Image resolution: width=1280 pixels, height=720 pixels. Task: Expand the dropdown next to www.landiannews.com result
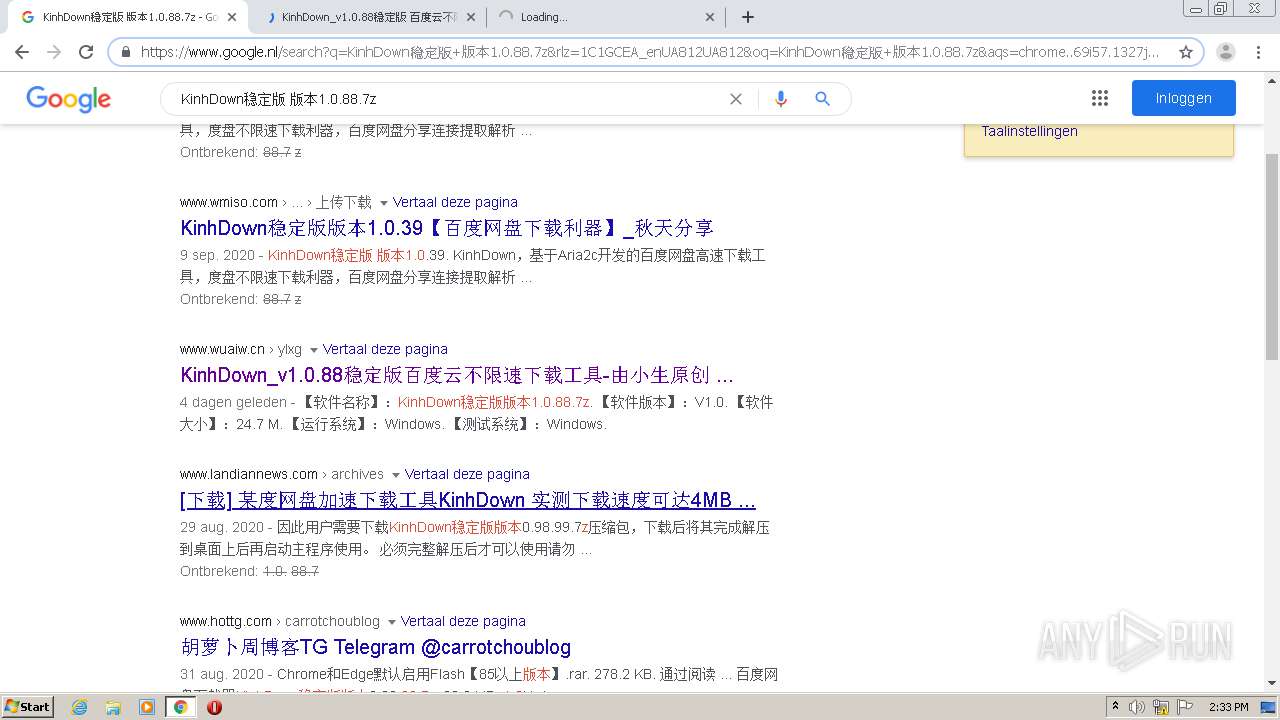[395, 475]
